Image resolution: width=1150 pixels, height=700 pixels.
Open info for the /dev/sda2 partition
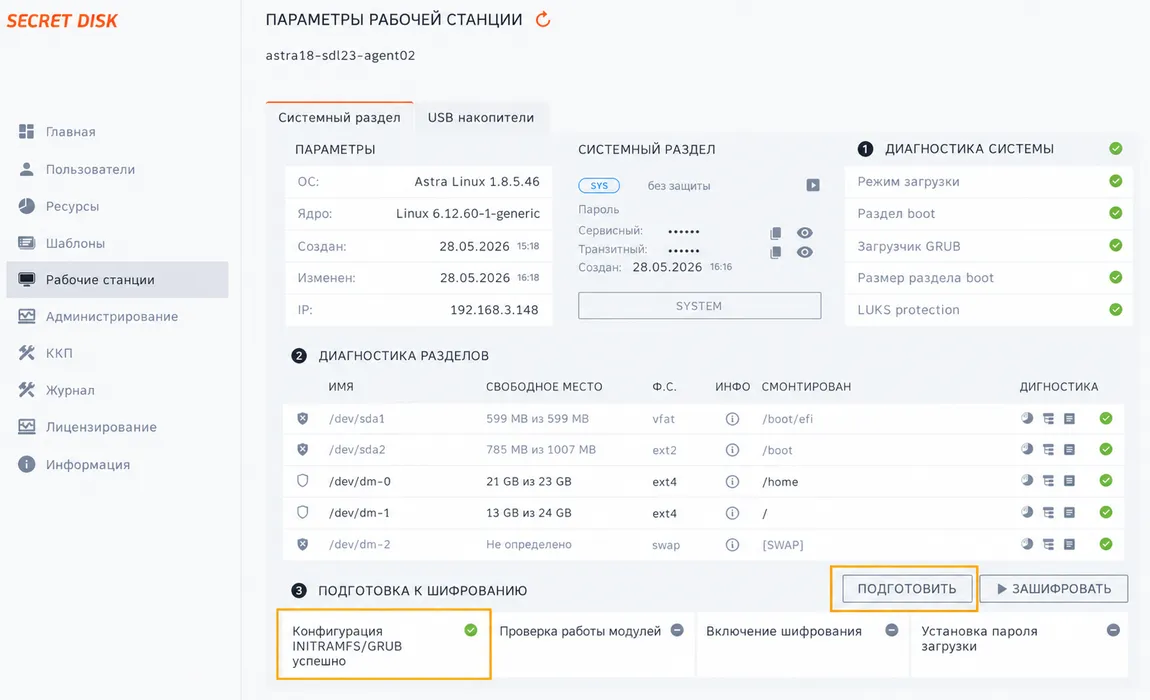pyautogui.click(x=732, y=450)
